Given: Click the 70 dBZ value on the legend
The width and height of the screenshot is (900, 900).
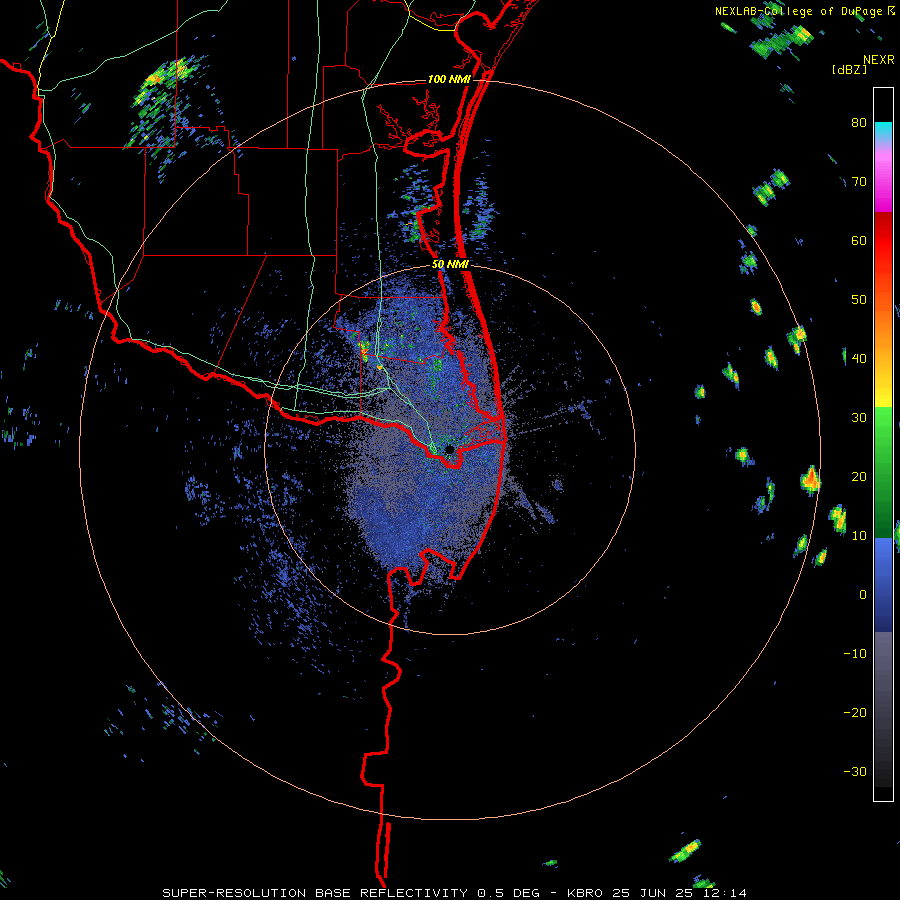Looking at the screenshot, I should coord(859,182).
